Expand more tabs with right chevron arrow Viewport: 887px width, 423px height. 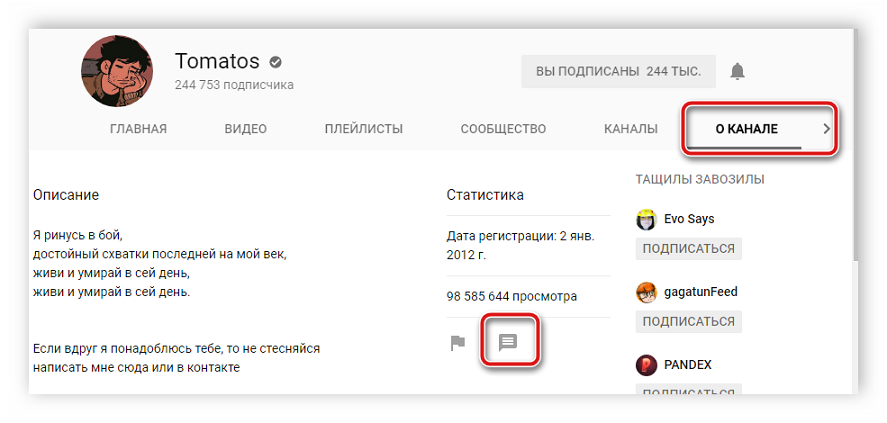coord(826,129)
